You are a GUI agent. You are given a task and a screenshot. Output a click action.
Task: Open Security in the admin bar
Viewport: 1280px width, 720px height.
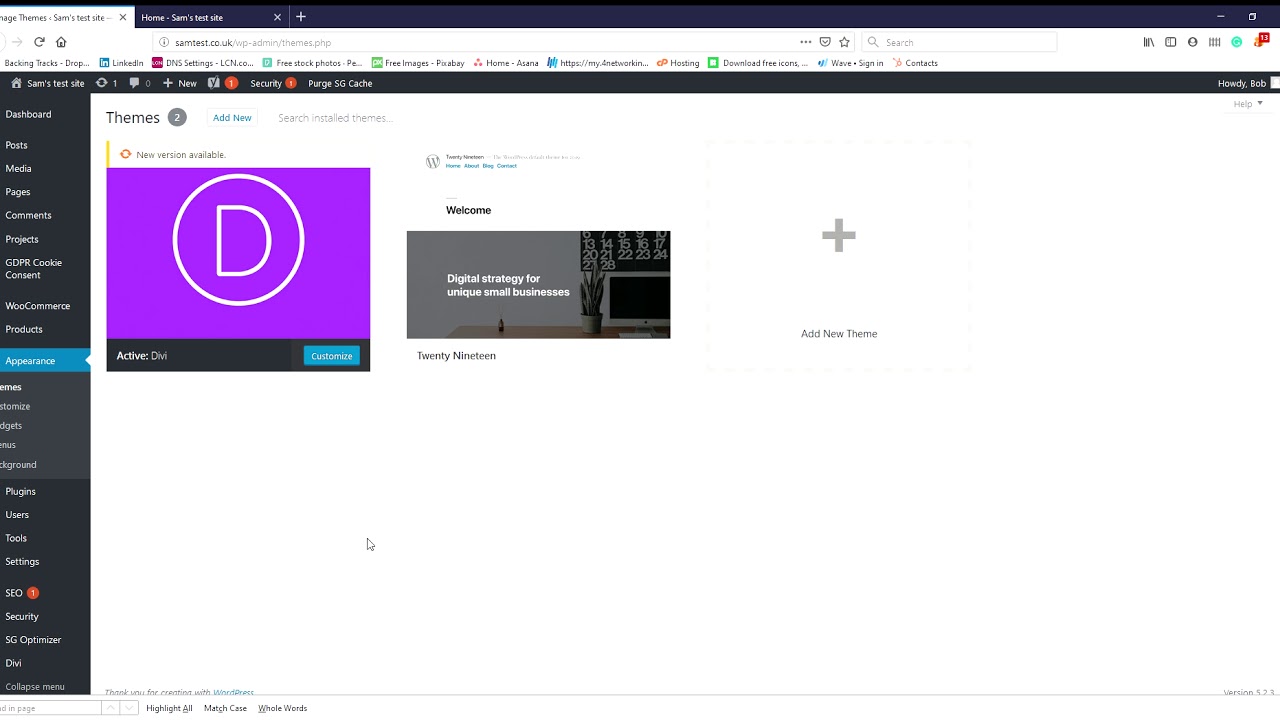tap(273, 83)
